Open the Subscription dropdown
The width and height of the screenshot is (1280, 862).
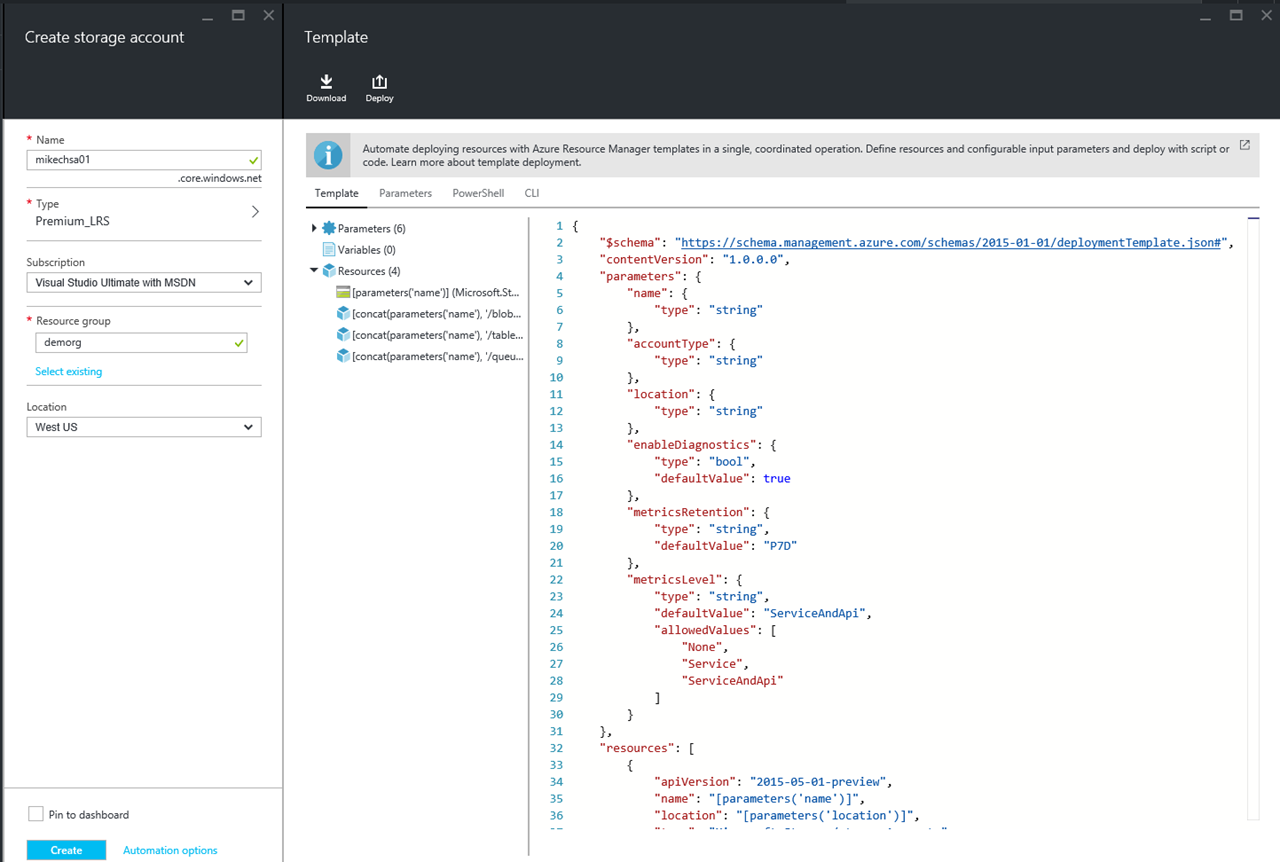tap(144, 283)
